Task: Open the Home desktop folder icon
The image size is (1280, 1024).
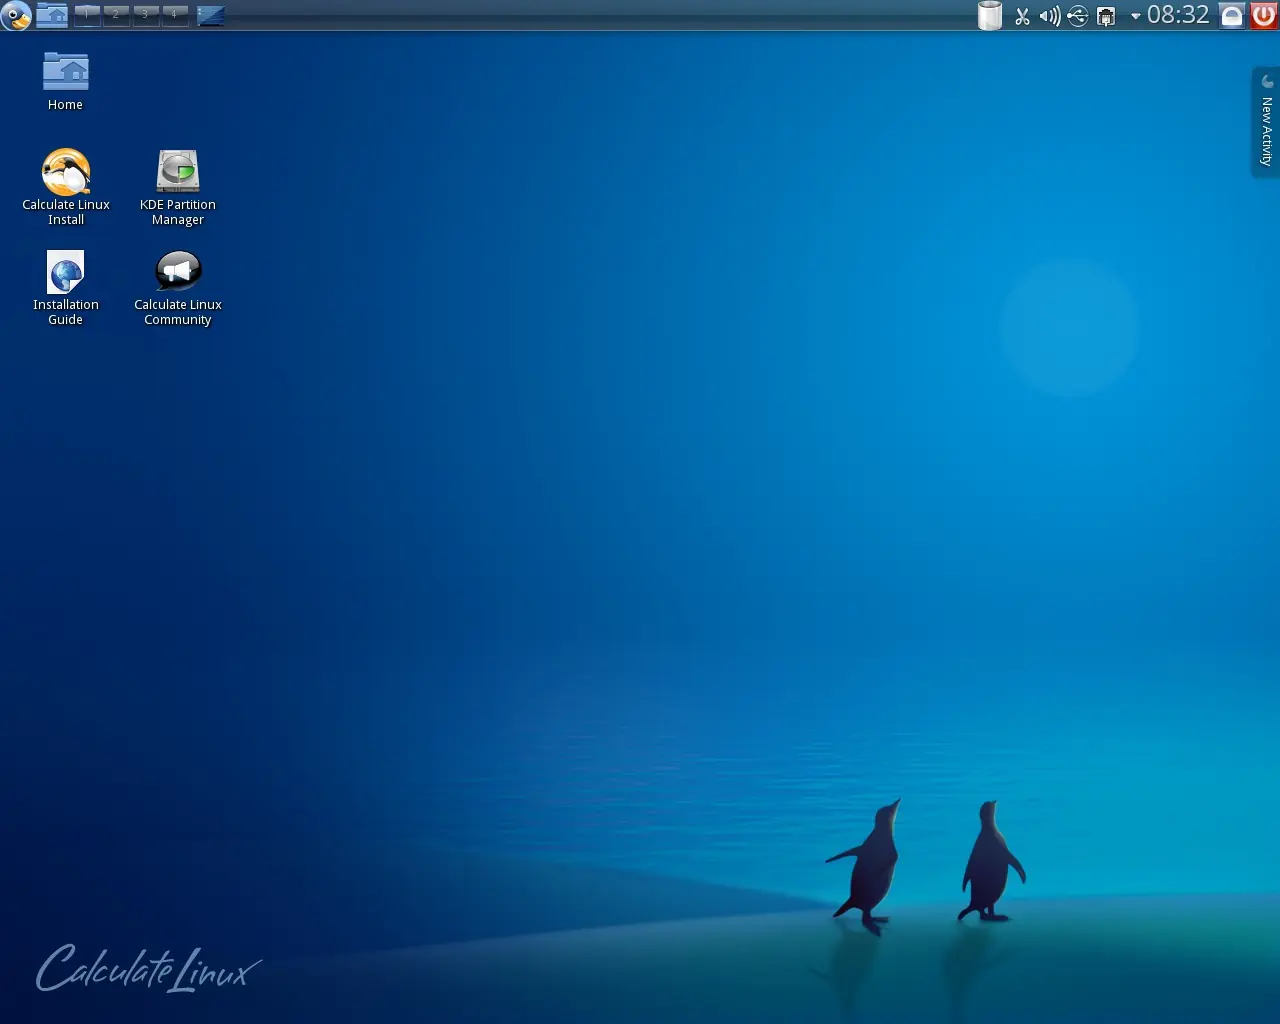Action: [x=66, y=82]
